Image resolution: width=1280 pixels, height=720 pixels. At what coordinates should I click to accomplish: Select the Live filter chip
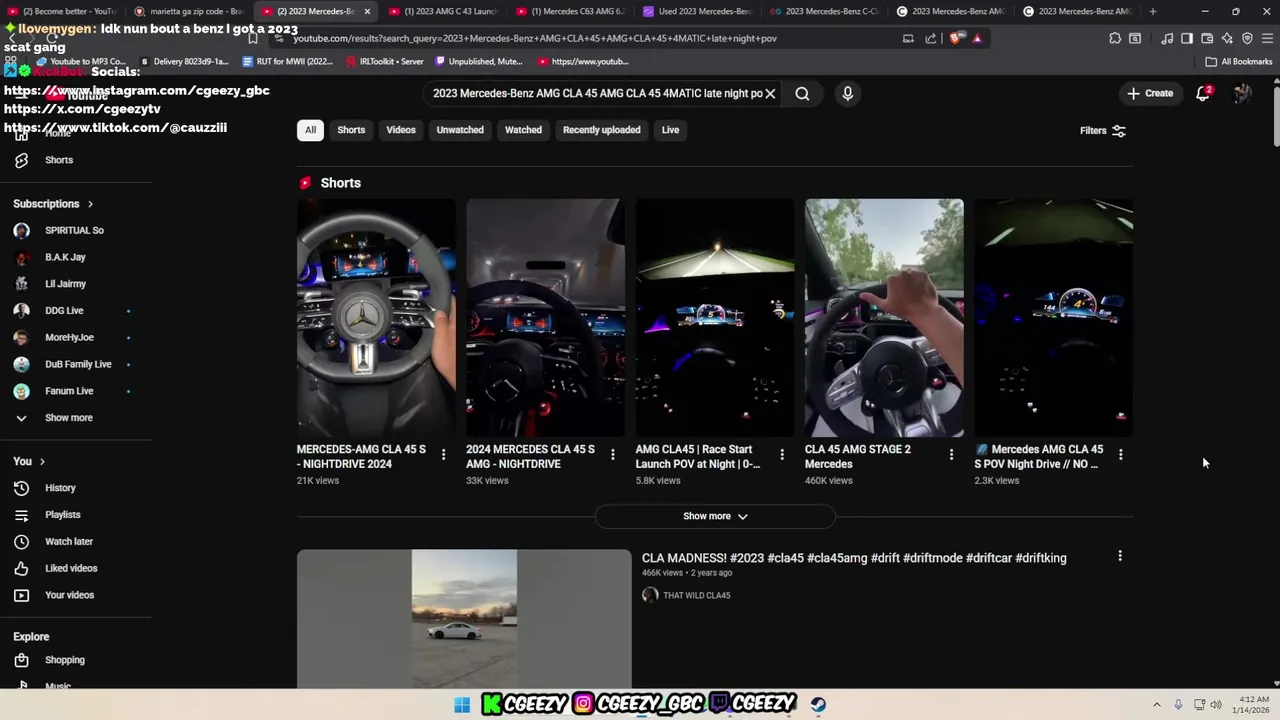click(670, 130)
